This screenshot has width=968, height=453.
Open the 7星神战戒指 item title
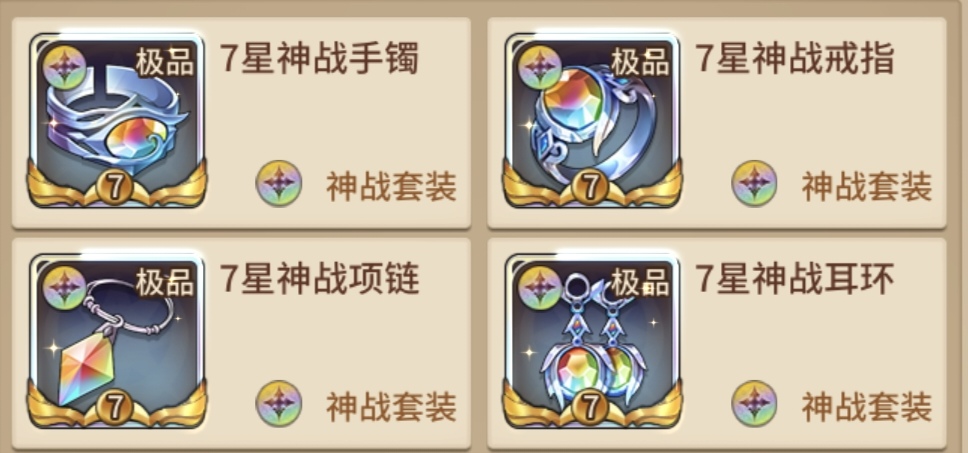(x=795, y=60)
